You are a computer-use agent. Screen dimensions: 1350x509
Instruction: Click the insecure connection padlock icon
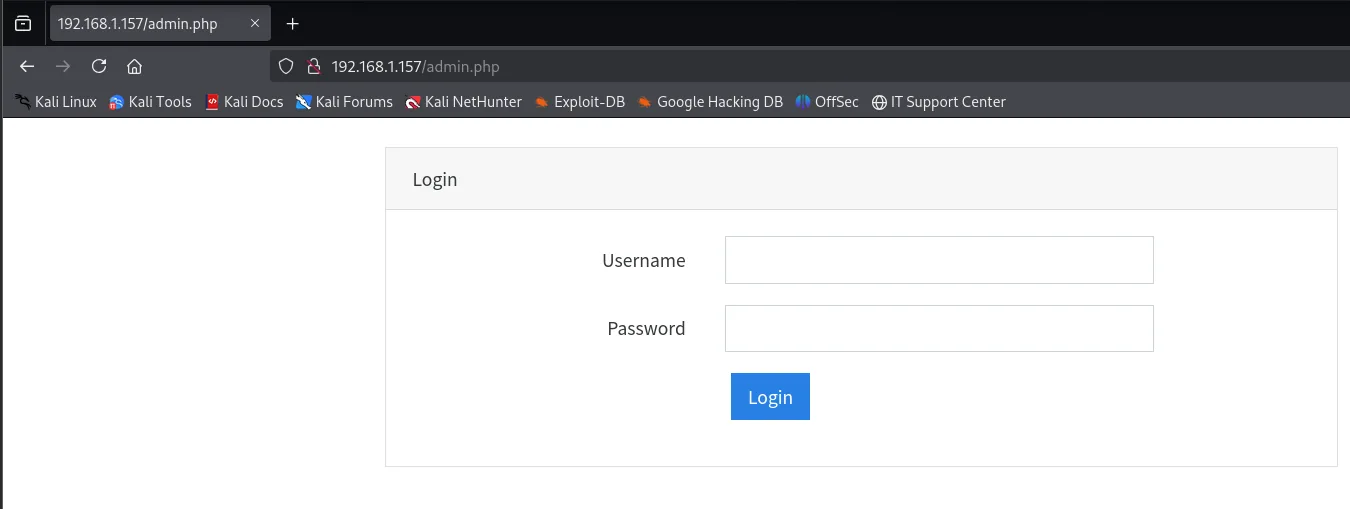[313, 67]
